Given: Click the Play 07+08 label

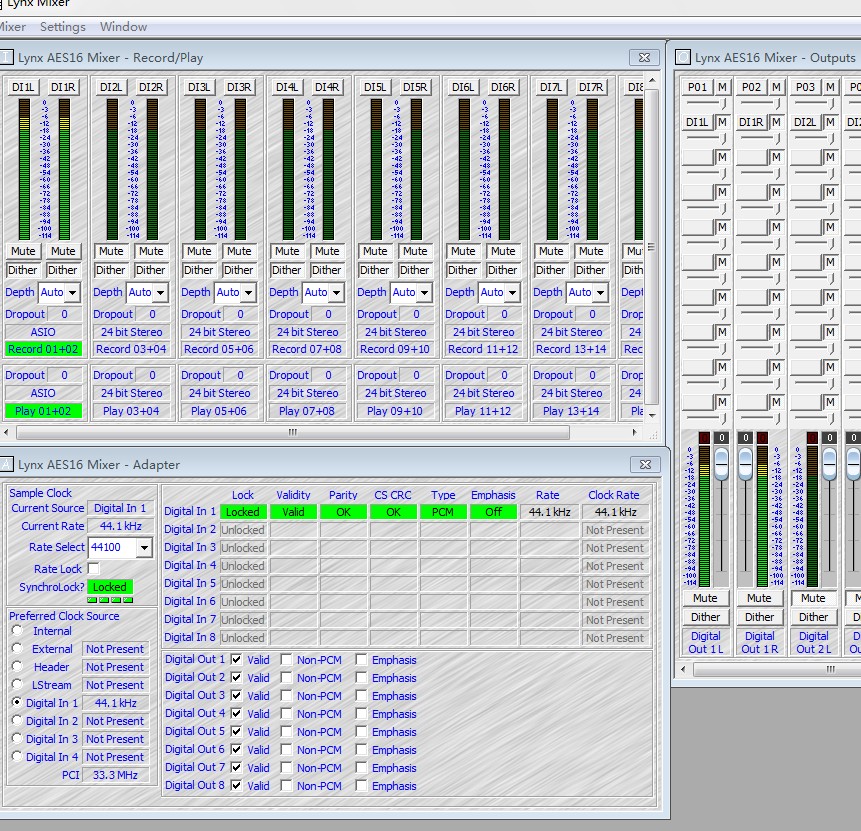Looking at the screenshot, I should (307, 411).
